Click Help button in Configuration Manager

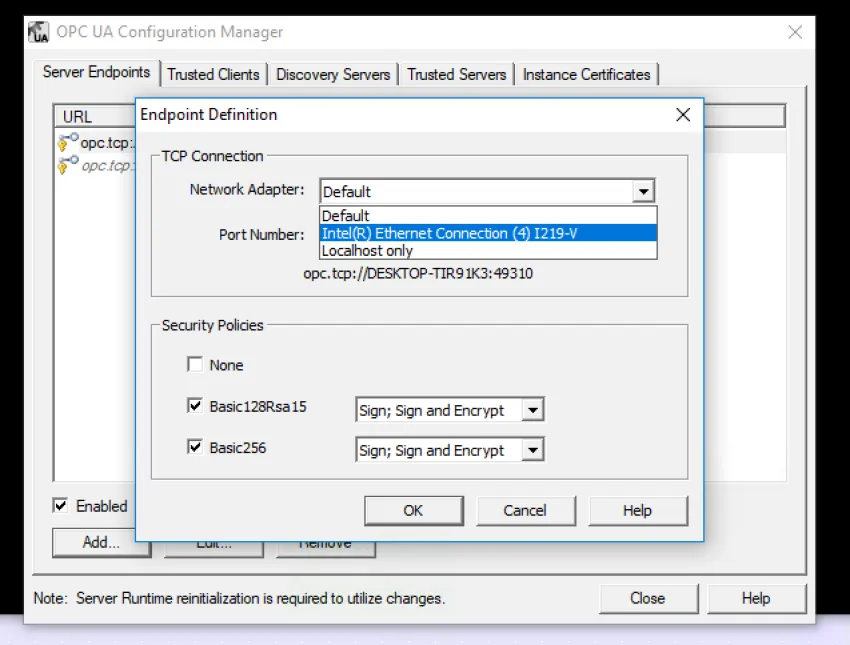pyautogui.click(x=756, y=598)
